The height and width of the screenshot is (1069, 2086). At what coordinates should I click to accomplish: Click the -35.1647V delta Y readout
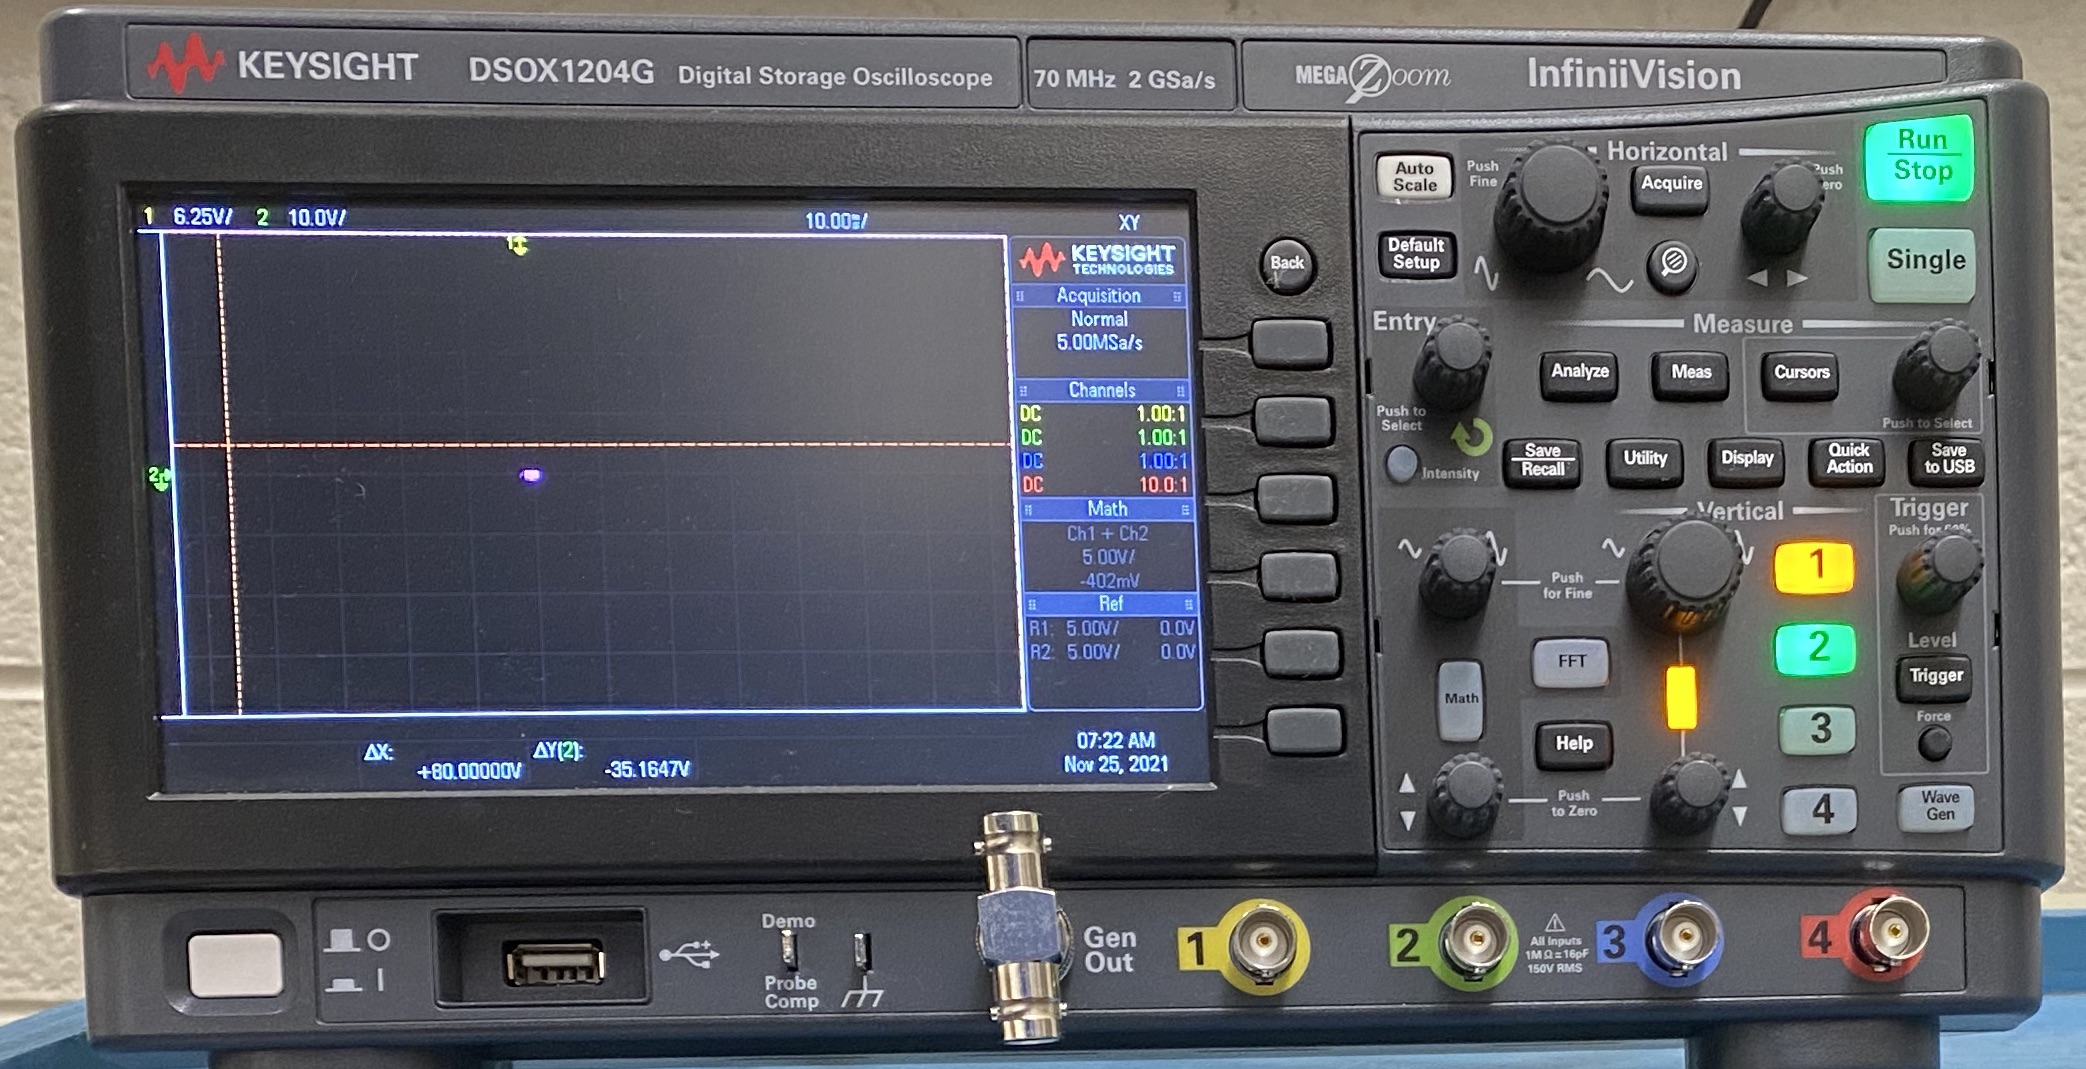point(647,769)
